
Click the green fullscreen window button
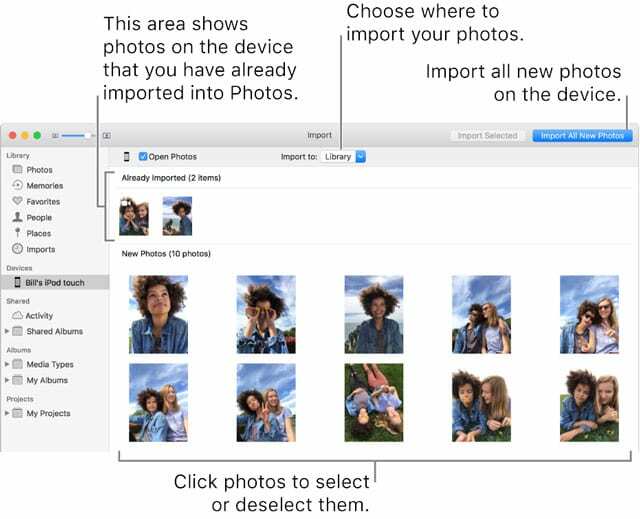pos(37,135)
